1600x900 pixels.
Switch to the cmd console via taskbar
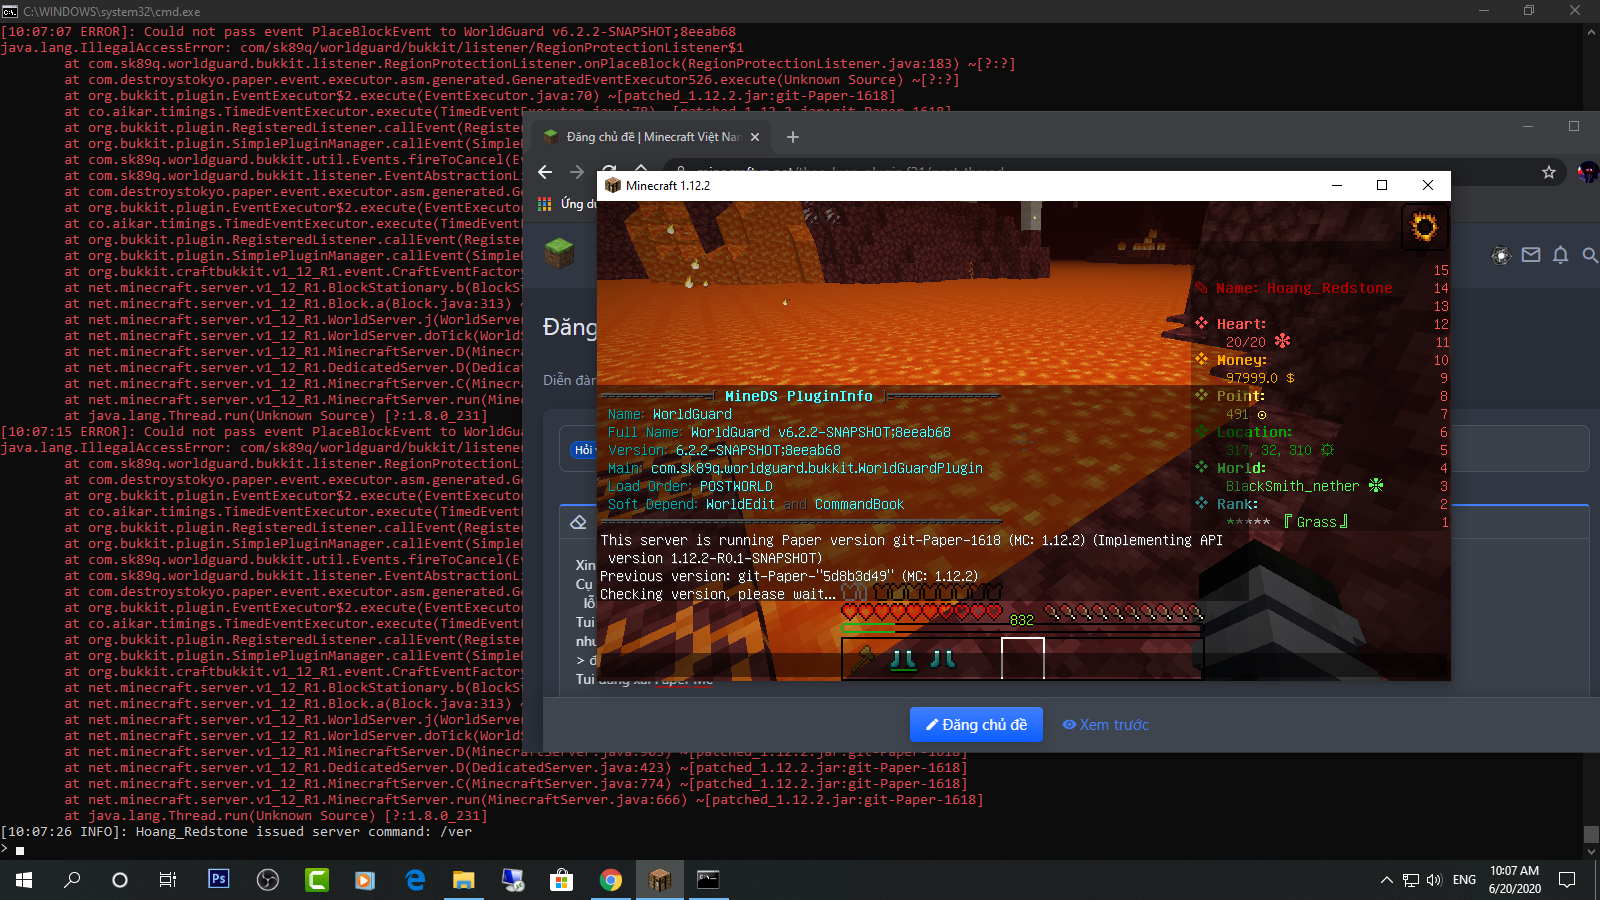(x=708, y=880)
